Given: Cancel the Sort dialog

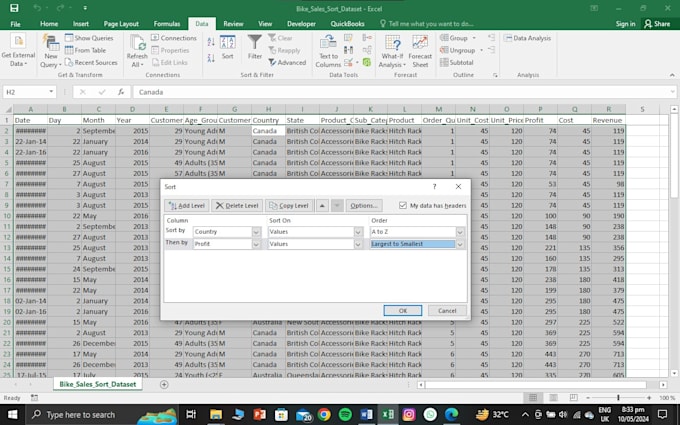Looking at the screenshot, I should point(447,311).
